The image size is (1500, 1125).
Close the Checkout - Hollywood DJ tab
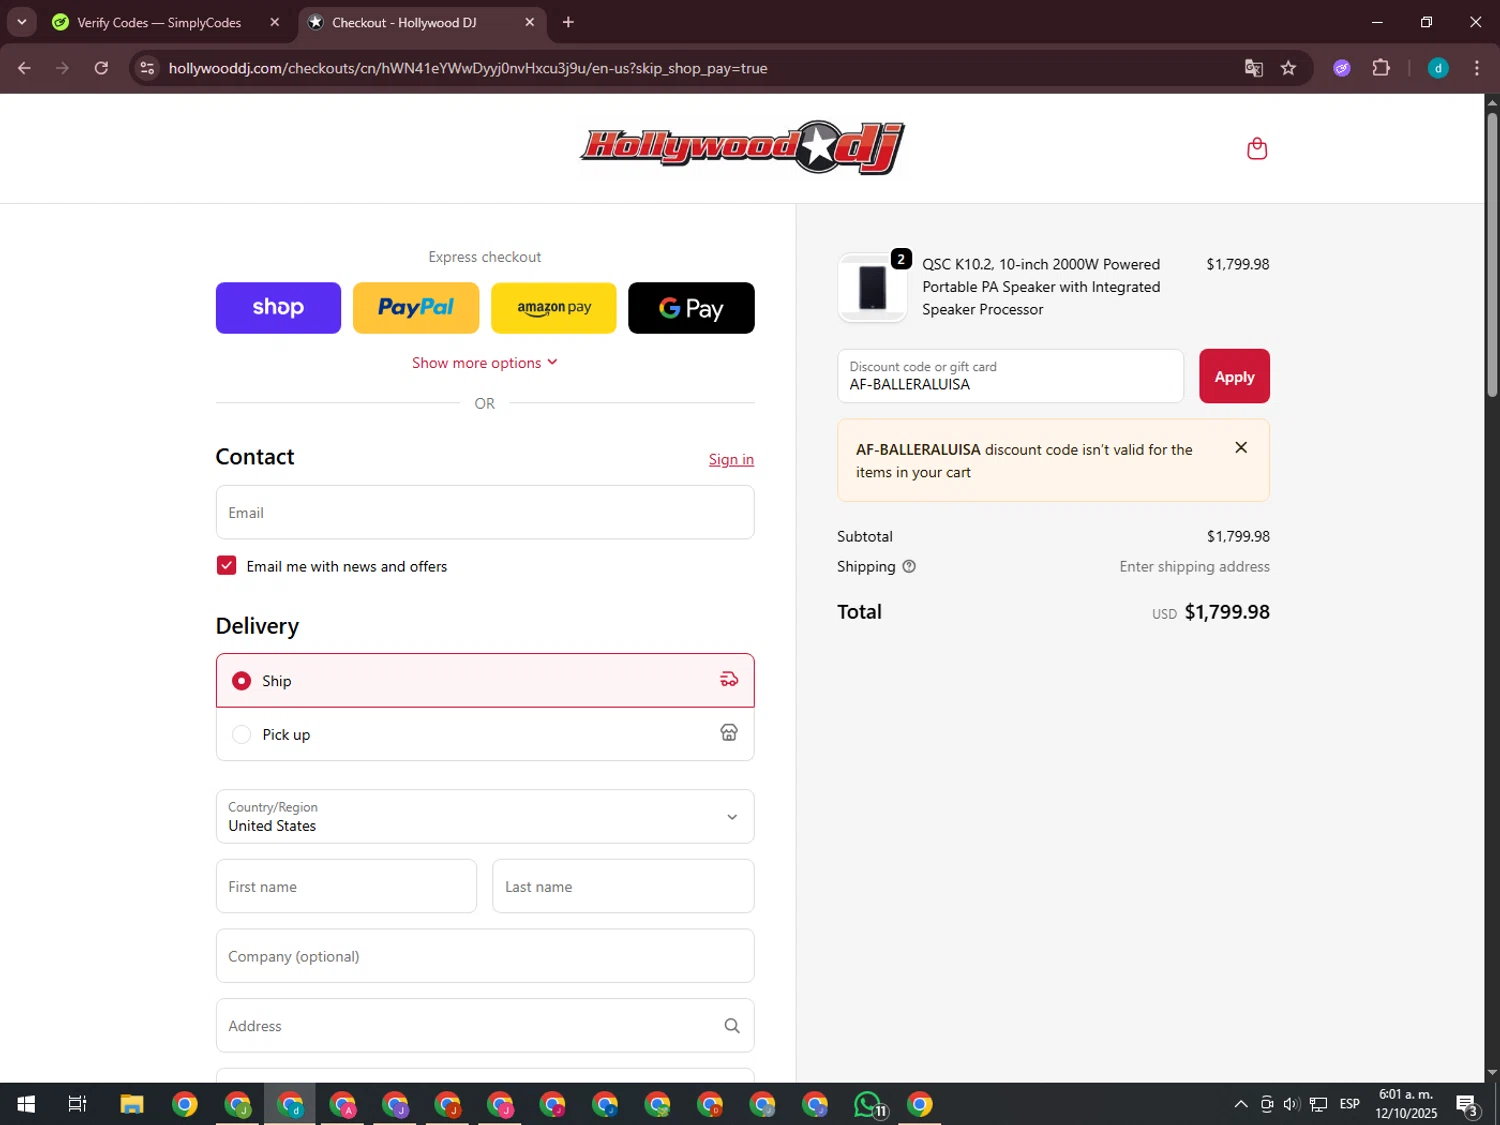tap(530, 22)
